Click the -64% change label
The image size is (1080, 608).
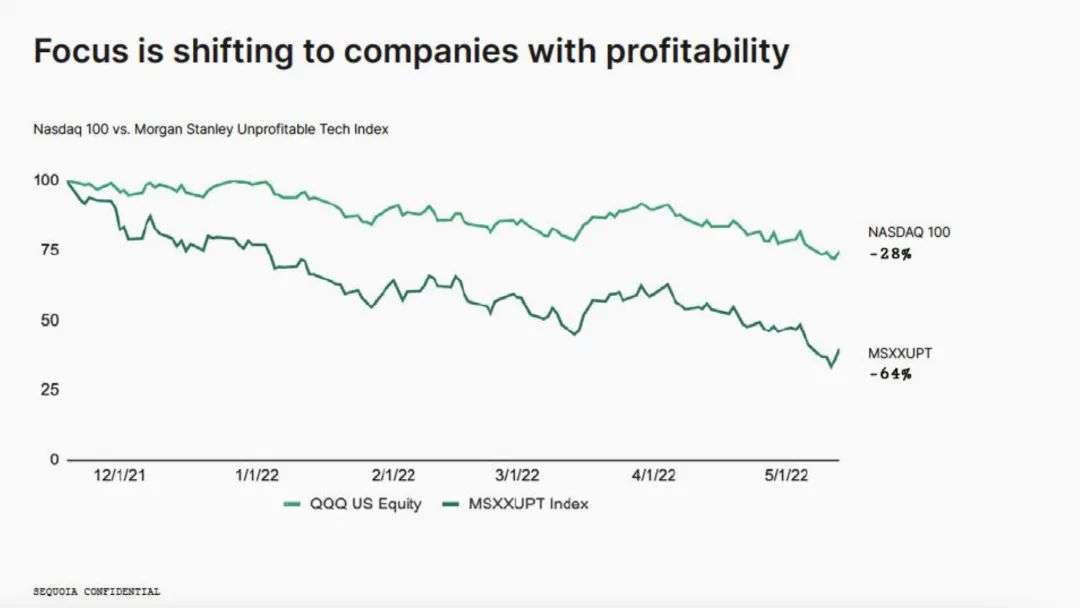(x=890, y=375)
